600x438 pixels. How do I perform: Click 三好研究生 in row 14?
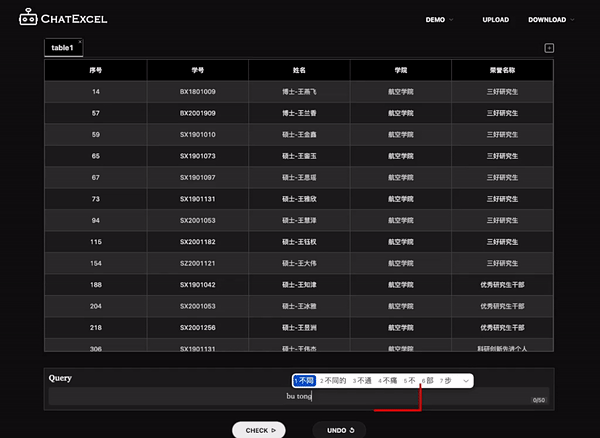502,92
